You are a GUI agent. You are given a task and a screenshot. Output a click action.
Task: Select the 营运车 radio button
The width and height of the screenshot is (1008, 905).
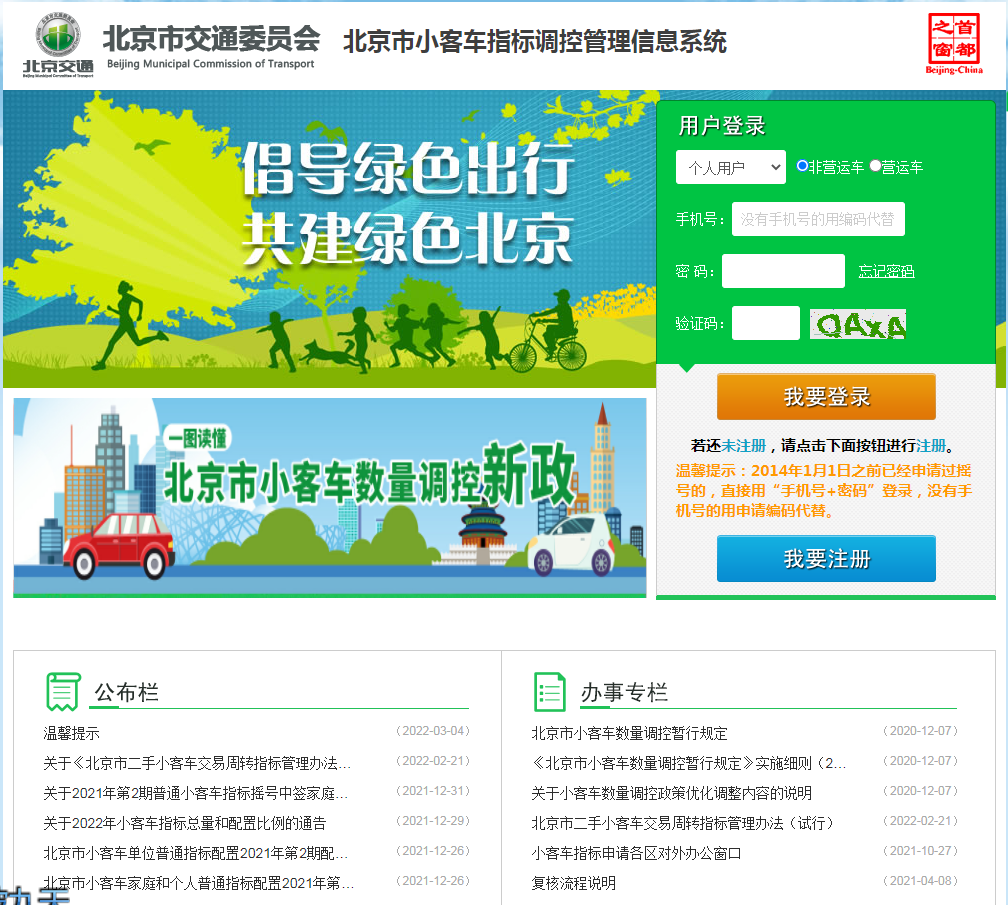pos(873,167)
